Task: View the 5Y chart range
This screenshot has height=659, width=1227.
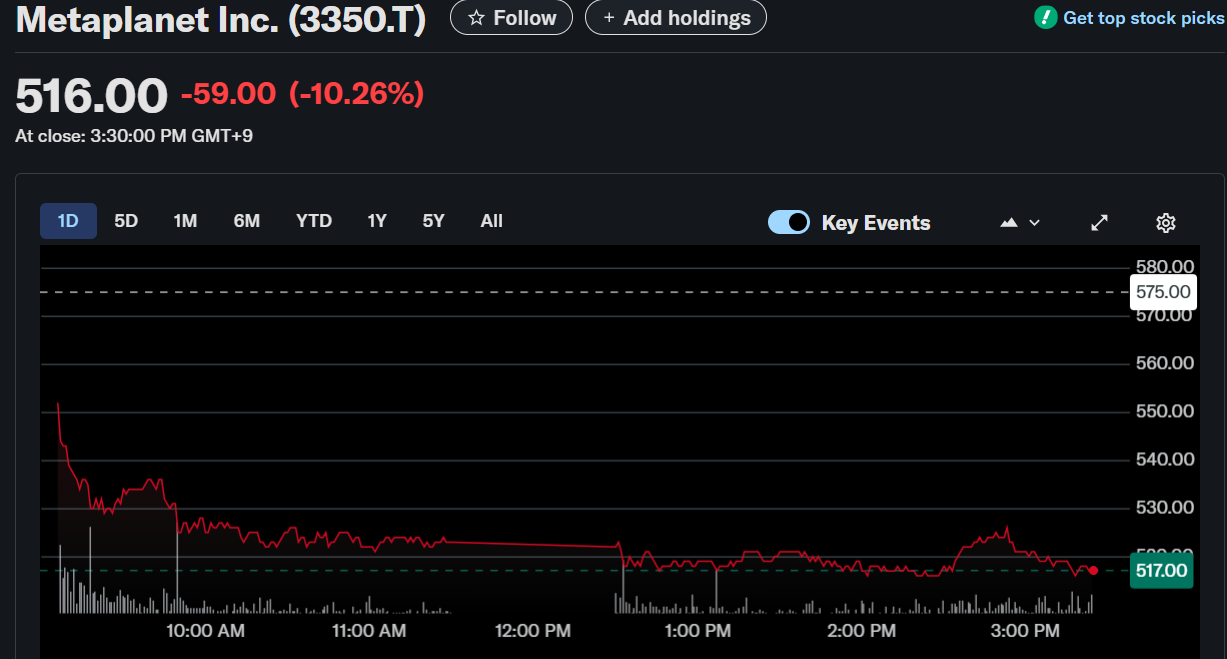Action: 433,221
